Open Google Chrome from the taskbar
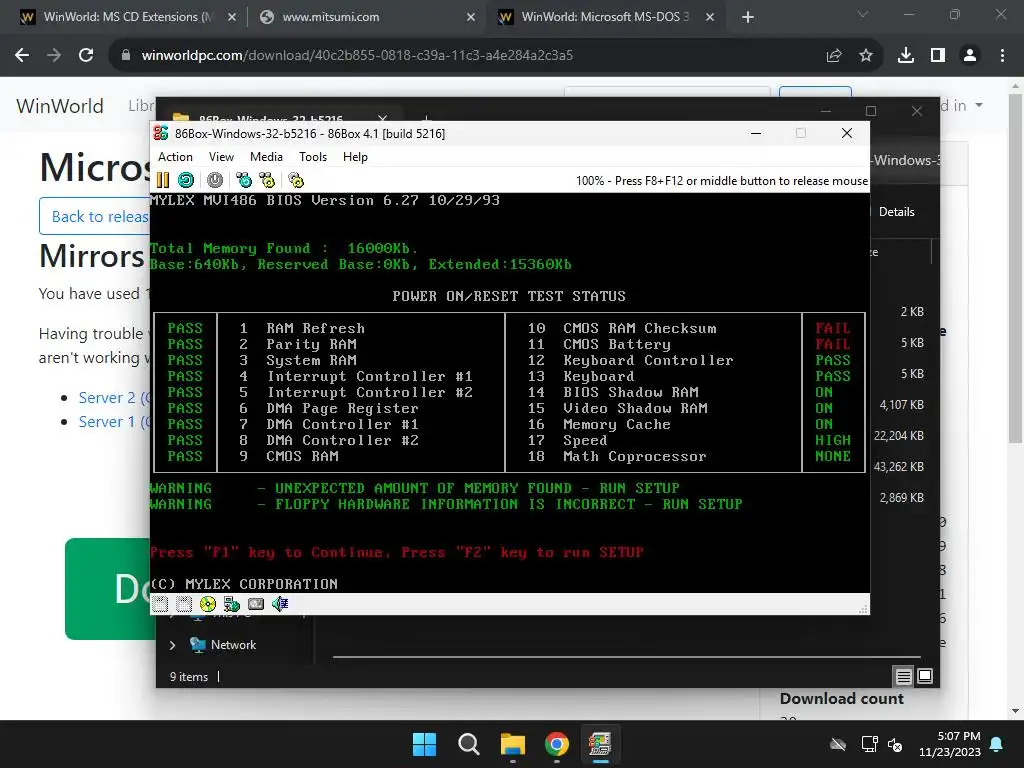Image resolution: width=1024 pixels, height=768 pixels. (556, 744)
